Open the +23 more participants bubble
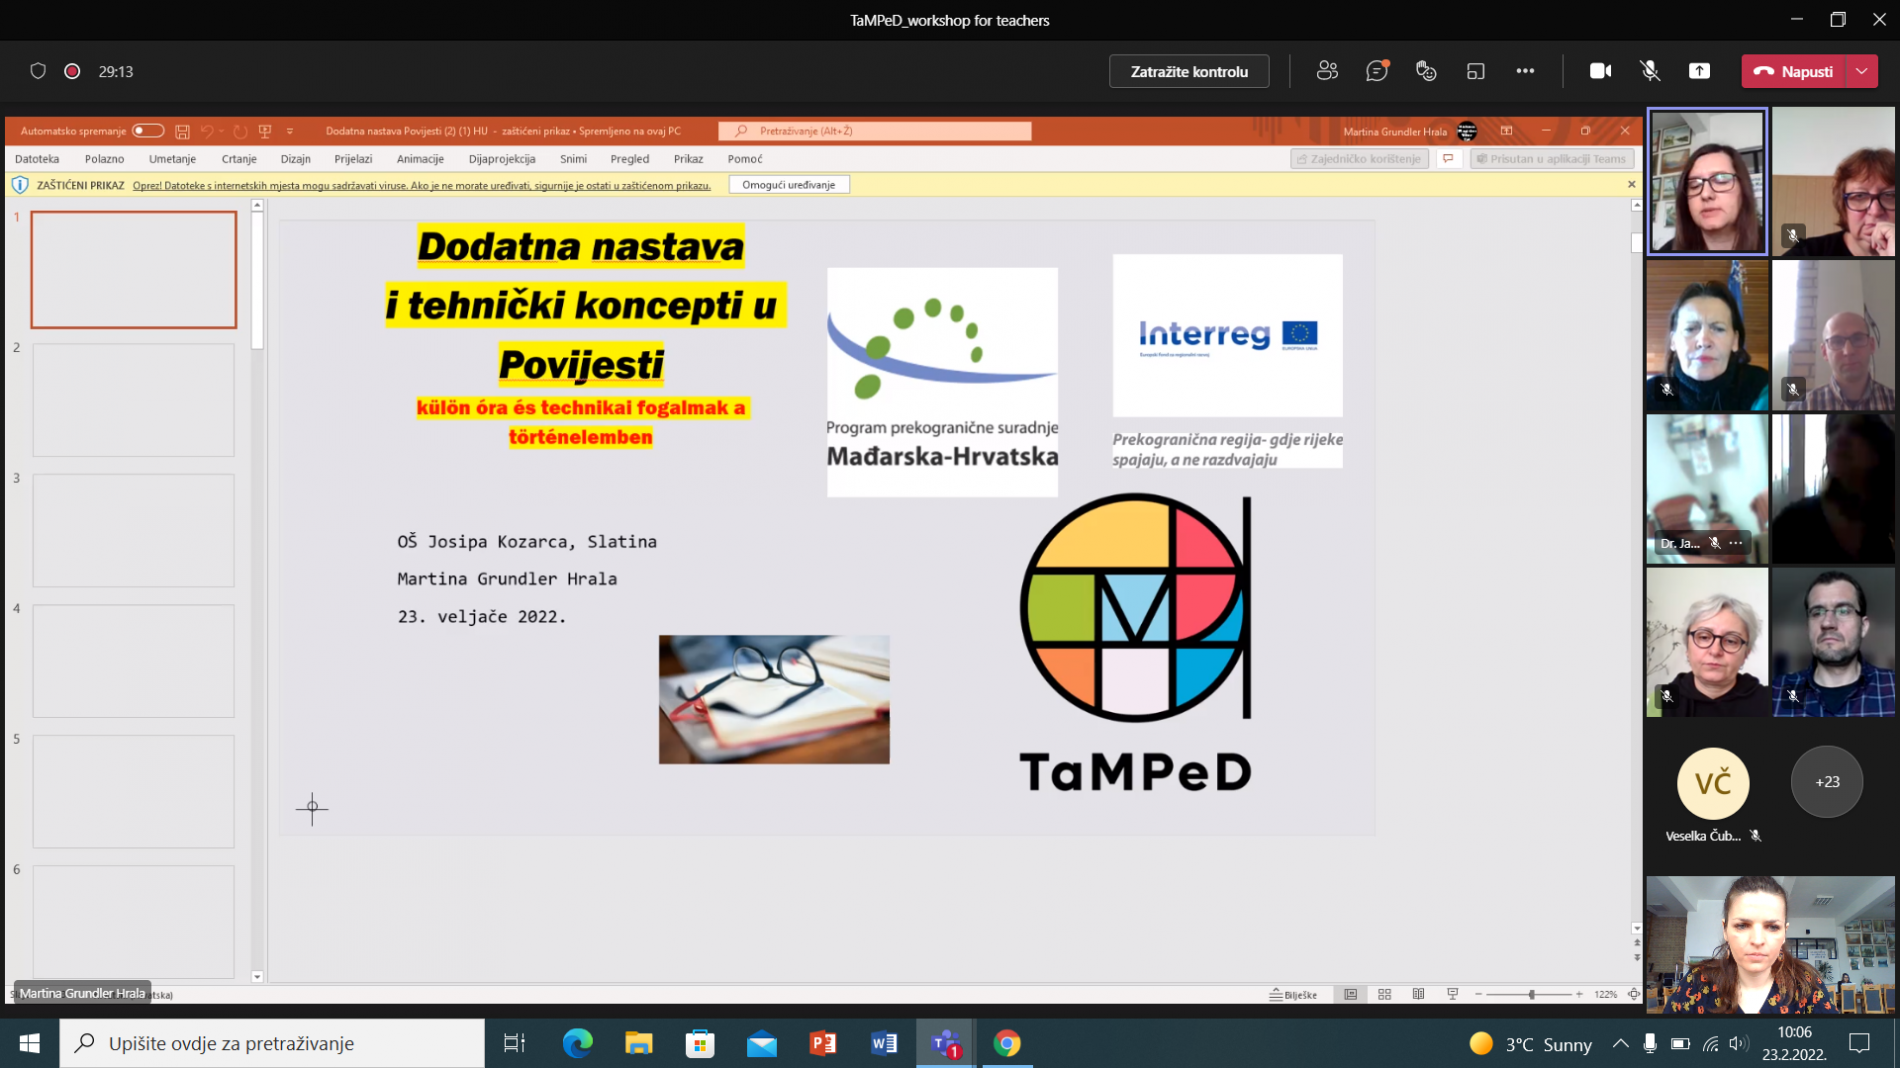This screenshot has width=1900, height=1068. click(x=1827, y=782)
